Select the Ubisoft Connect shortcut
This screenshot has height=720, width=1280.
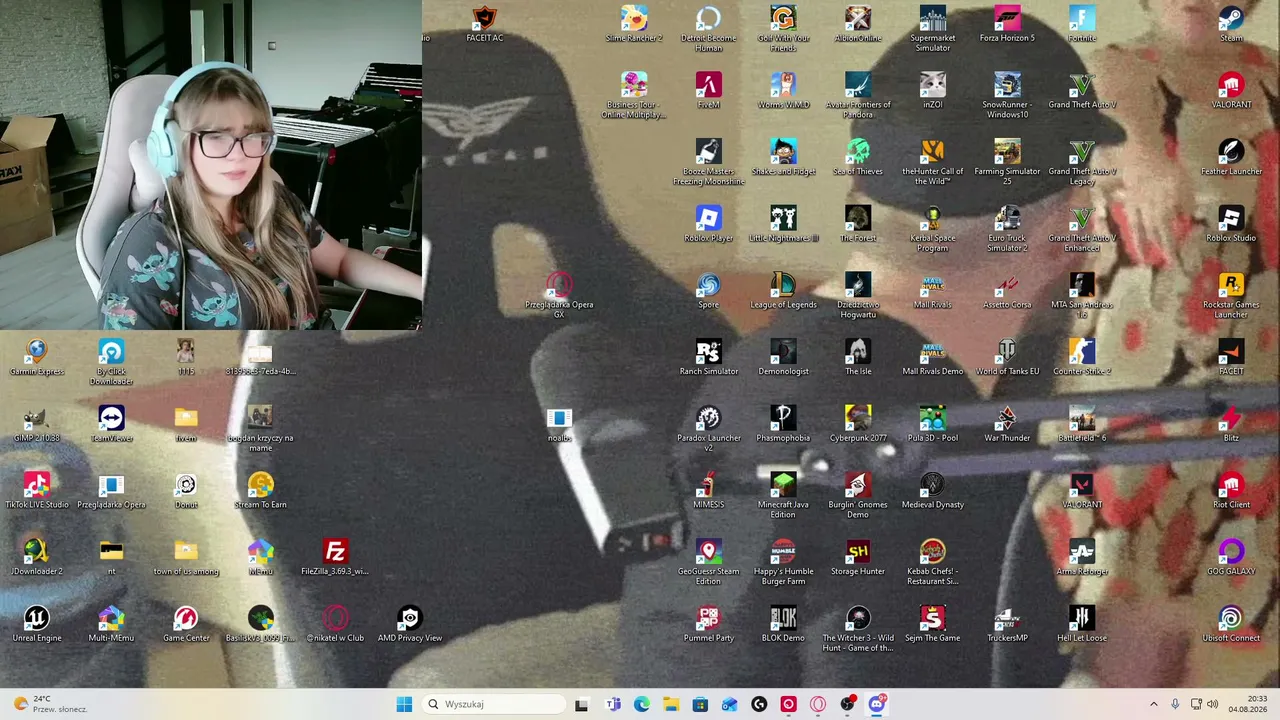point(1231,625)
